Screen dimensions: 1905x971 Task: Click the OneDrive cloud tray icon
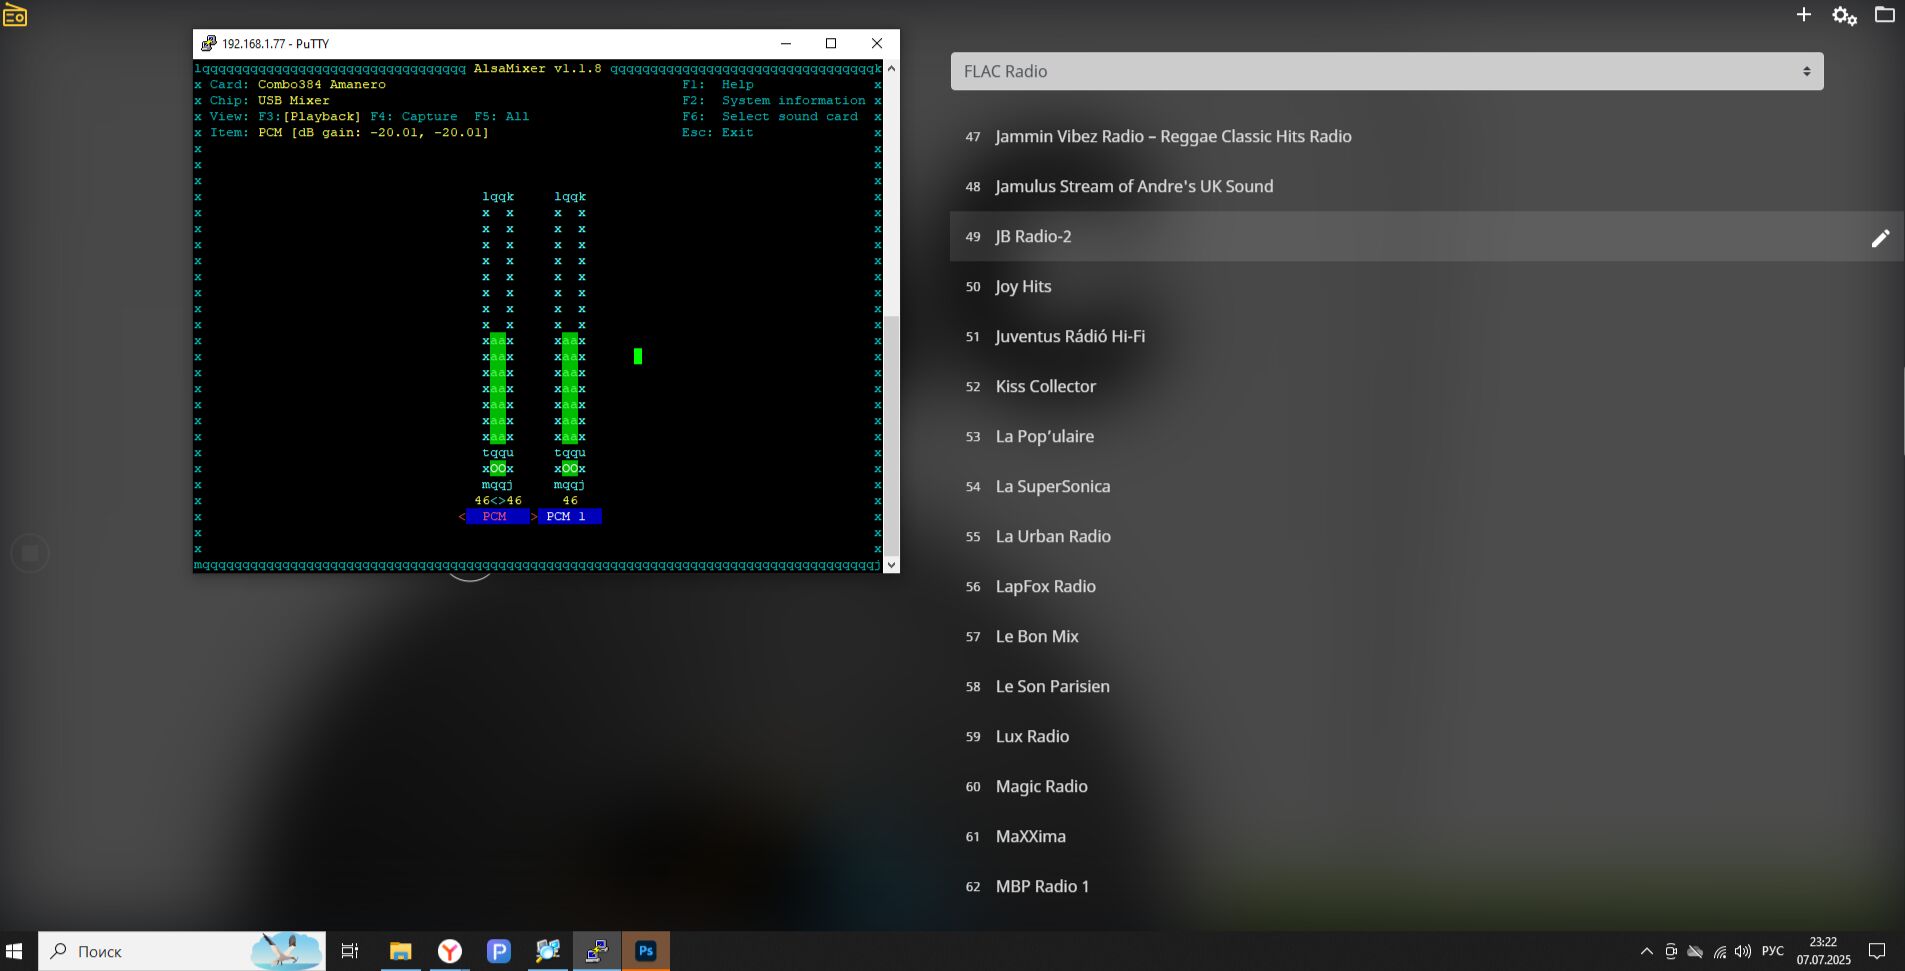pyautogui.click(x=1695, y=951)
